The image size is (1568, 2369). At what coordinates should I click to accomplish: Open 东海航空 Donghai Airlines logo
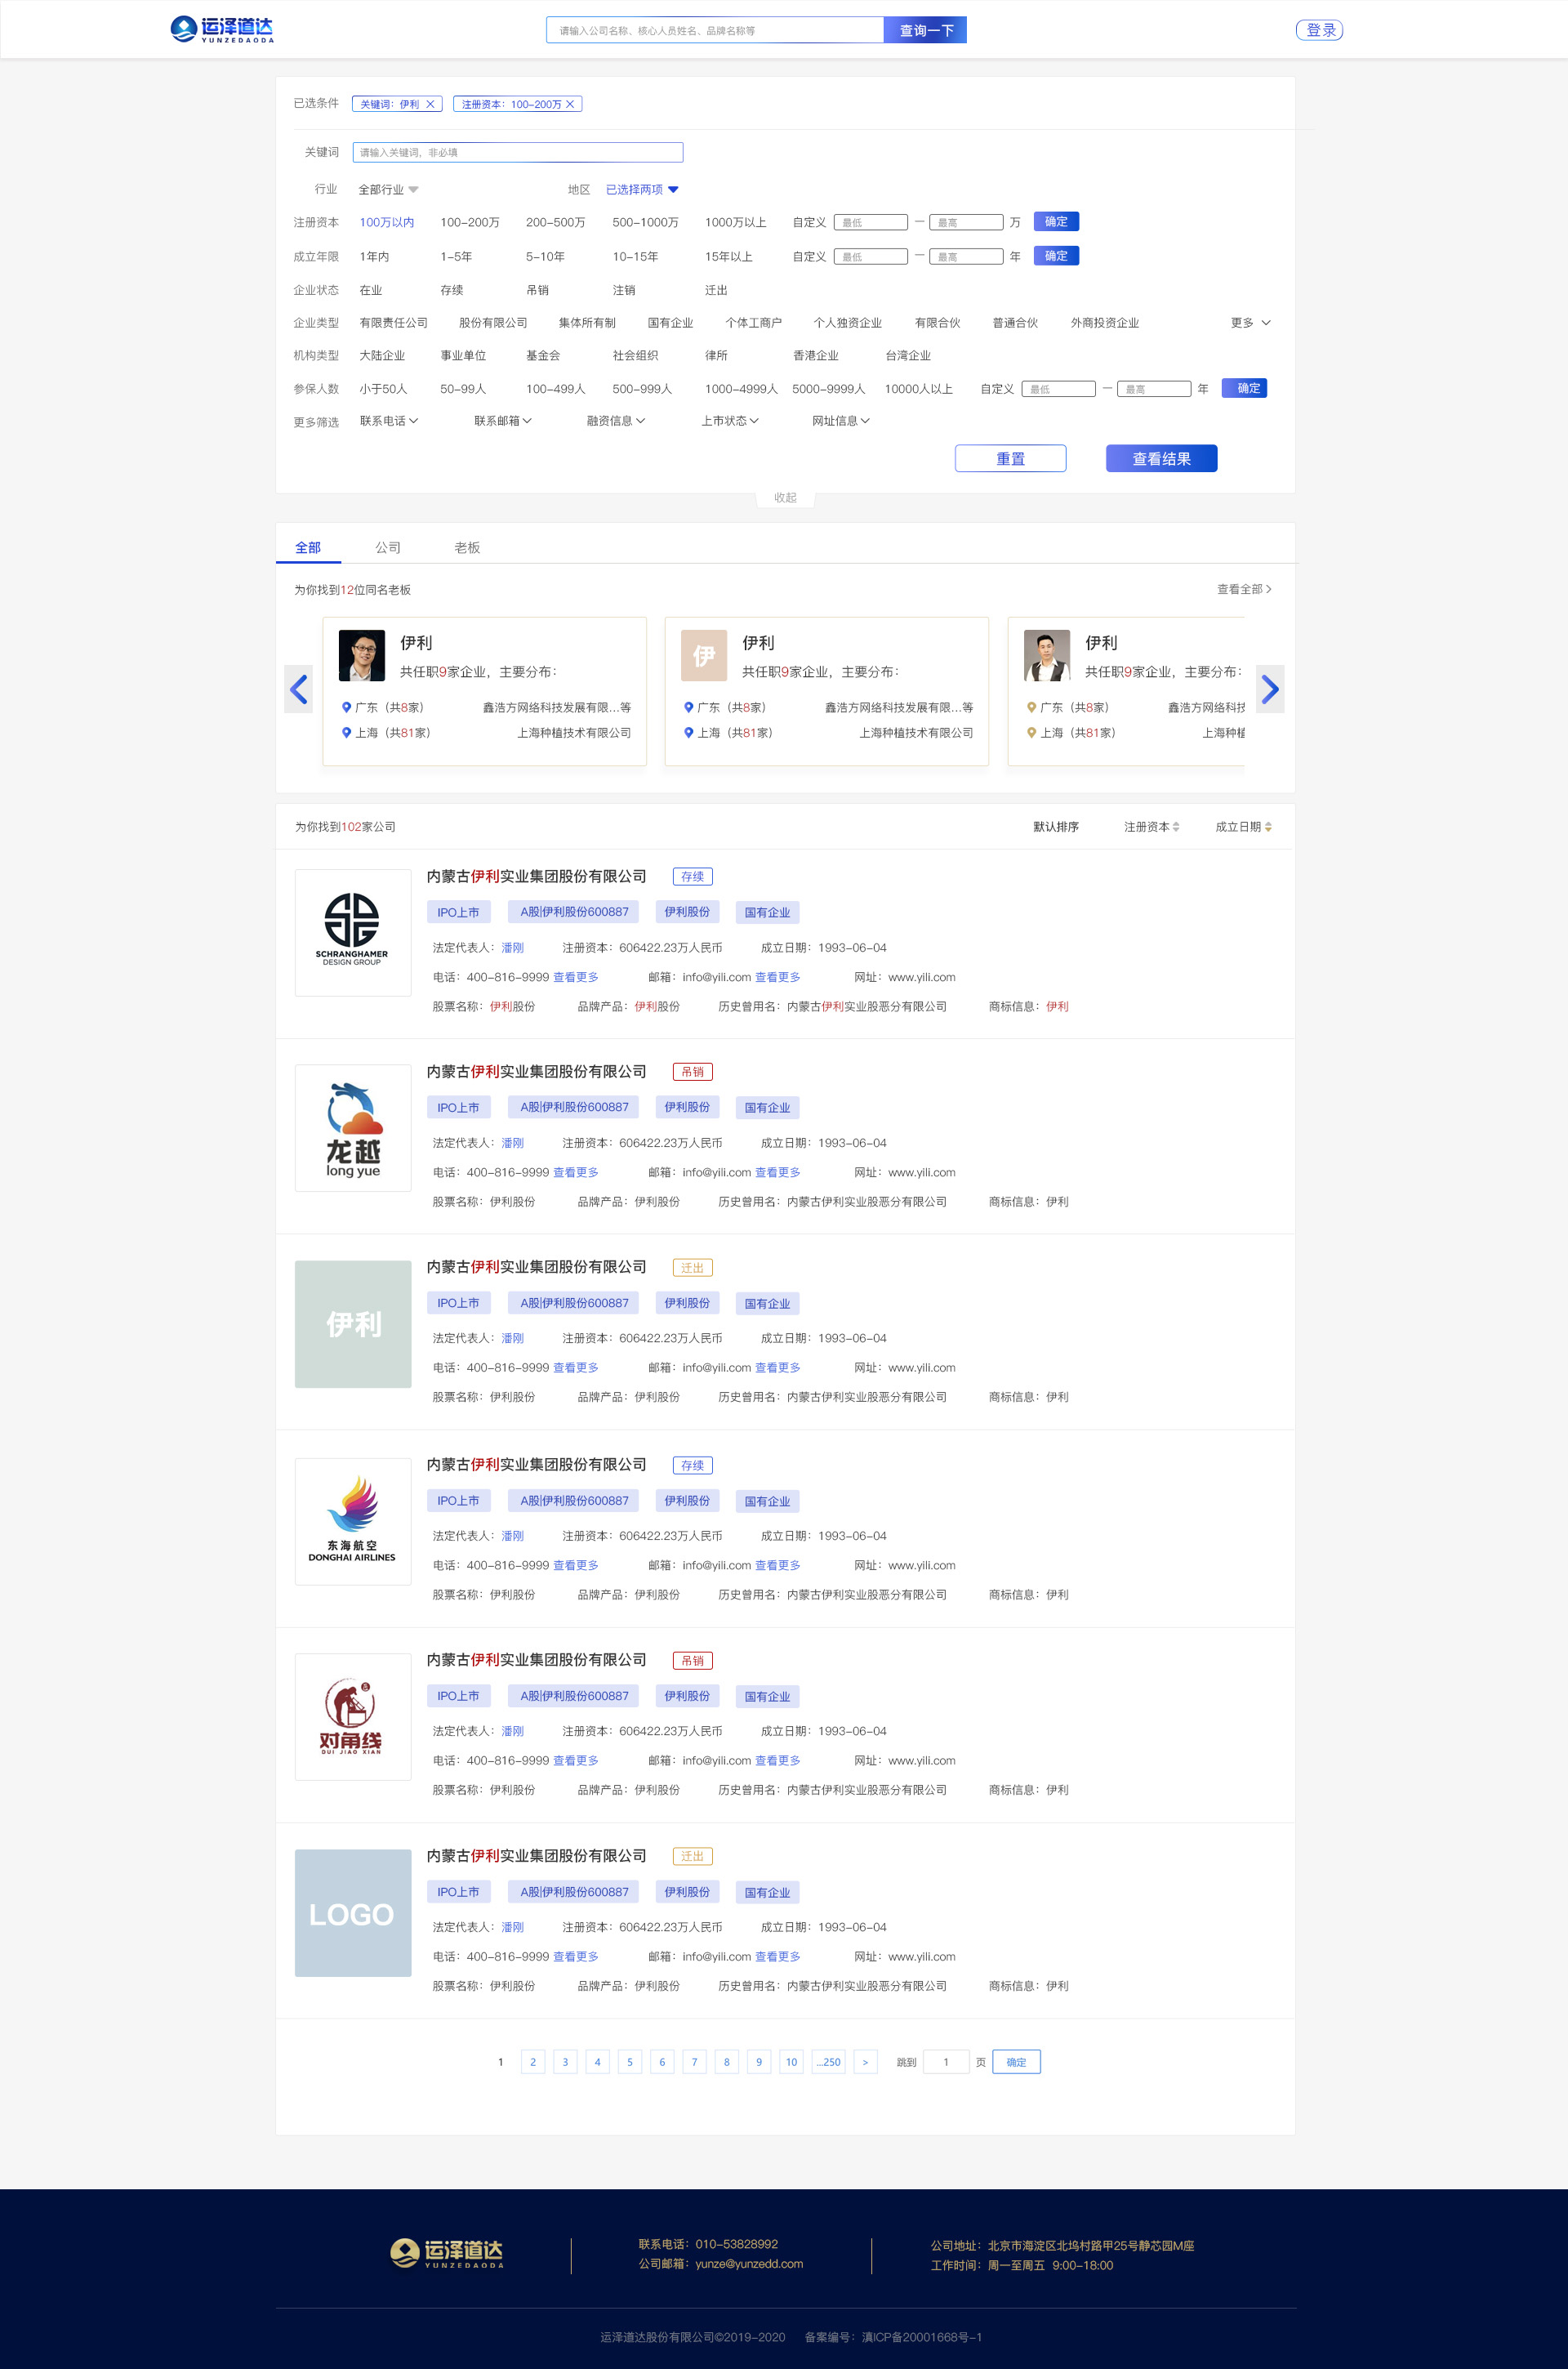pos(353,1521)
